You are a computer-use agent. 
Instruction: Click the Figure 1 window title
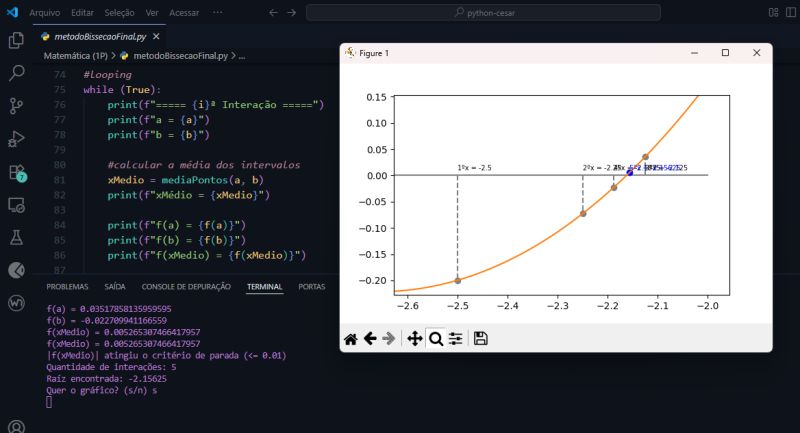(374, 53)
